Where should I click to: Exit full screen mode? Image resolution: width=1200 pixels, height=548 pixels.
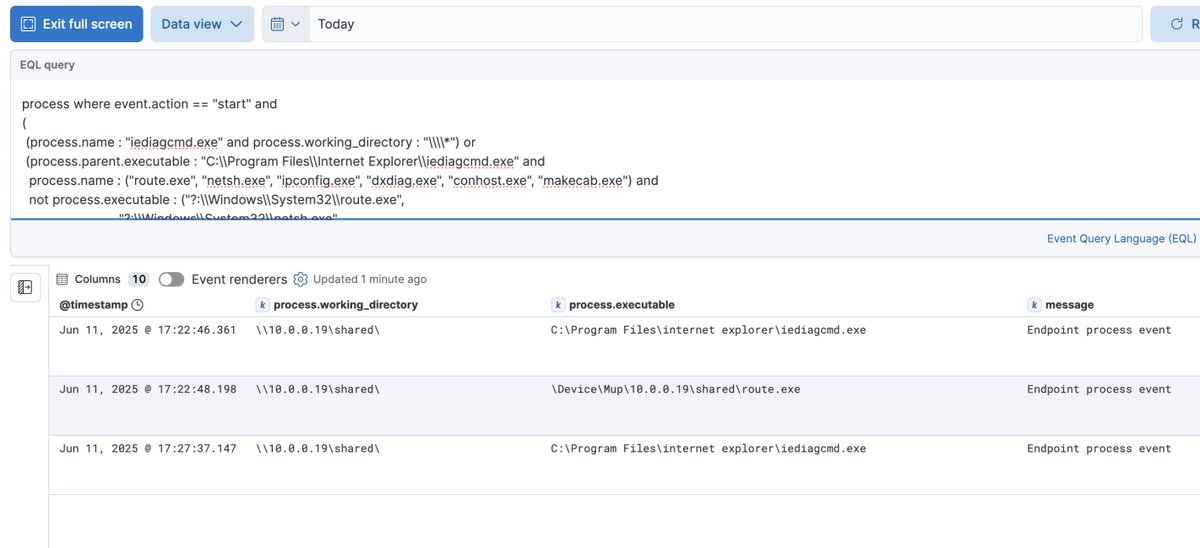coord(77,24)
